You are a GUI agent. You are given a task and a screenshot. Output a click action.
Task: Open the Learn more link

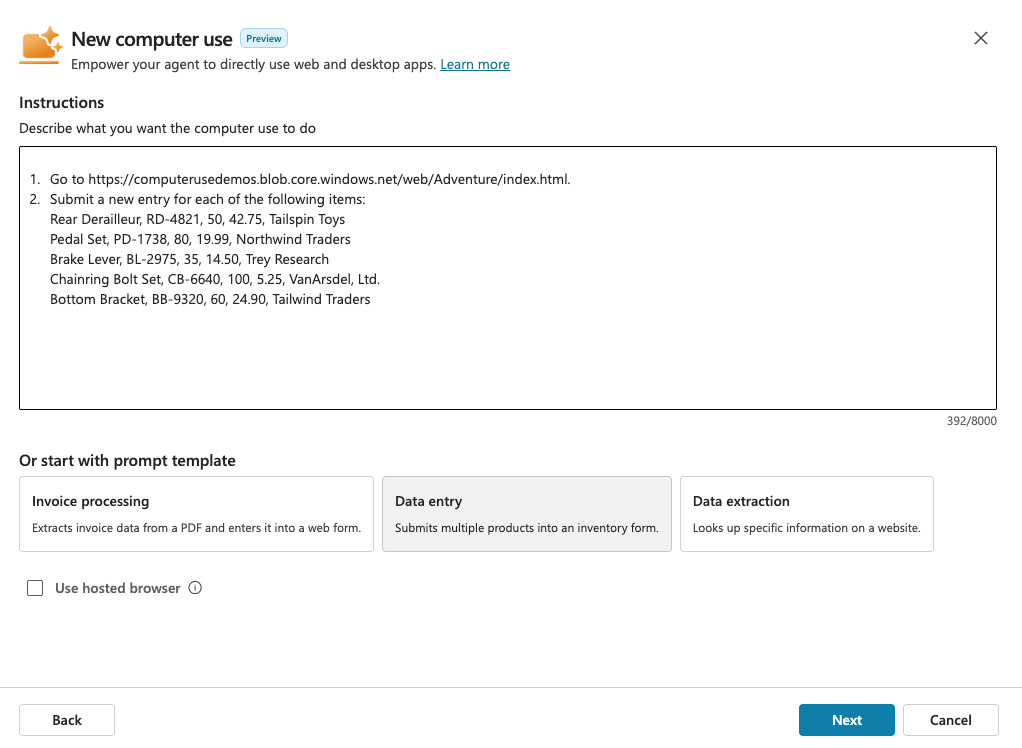point(474,64)
